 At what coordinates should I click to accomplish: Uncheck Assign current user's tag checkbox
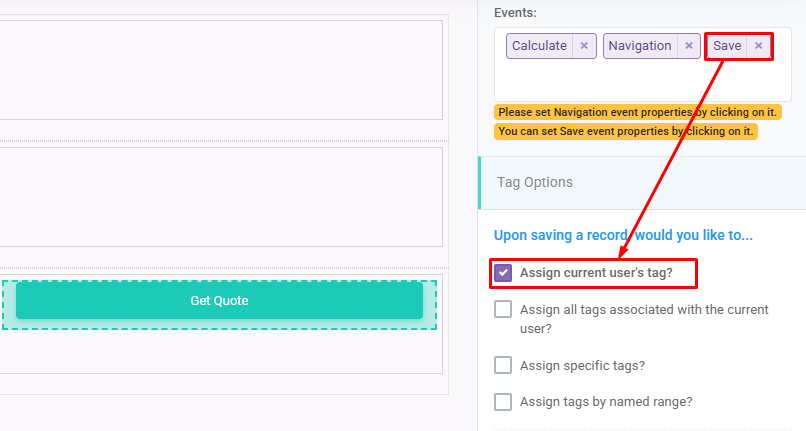[x=504, y=273]
